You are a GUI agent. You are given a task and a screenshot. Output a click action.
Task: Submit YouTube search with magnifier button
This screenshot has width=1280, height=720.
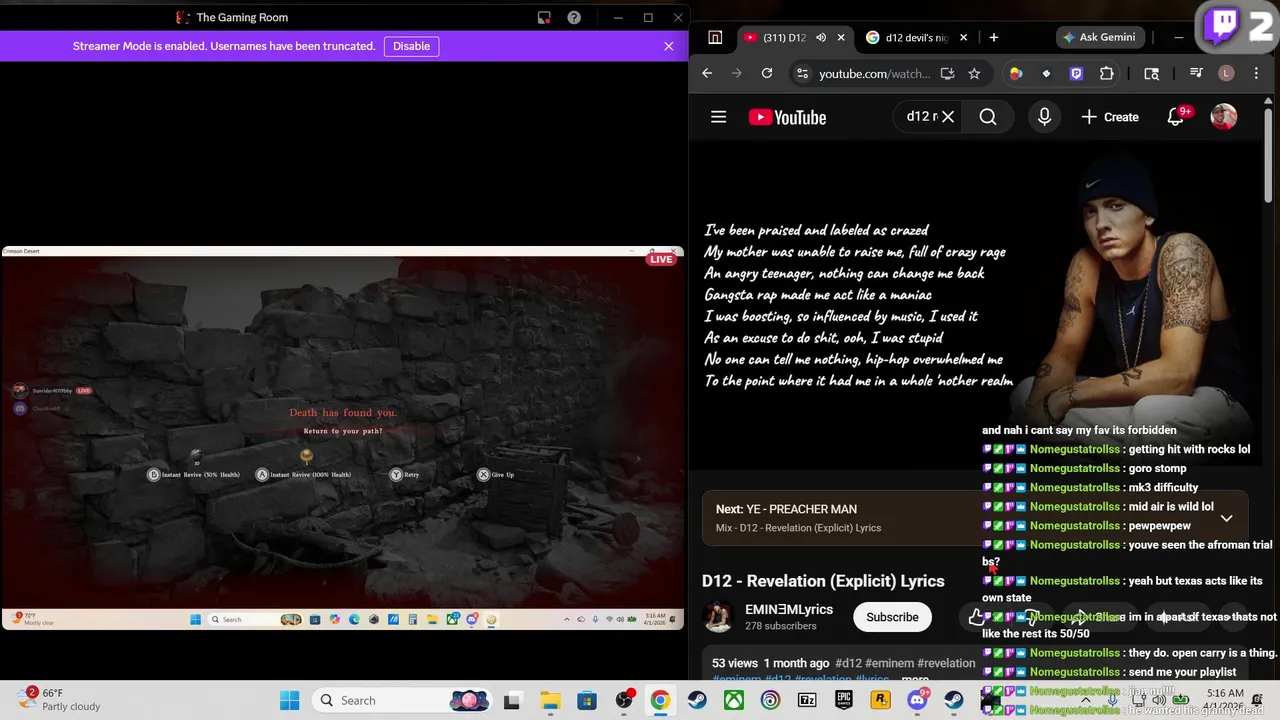point(988,117)
